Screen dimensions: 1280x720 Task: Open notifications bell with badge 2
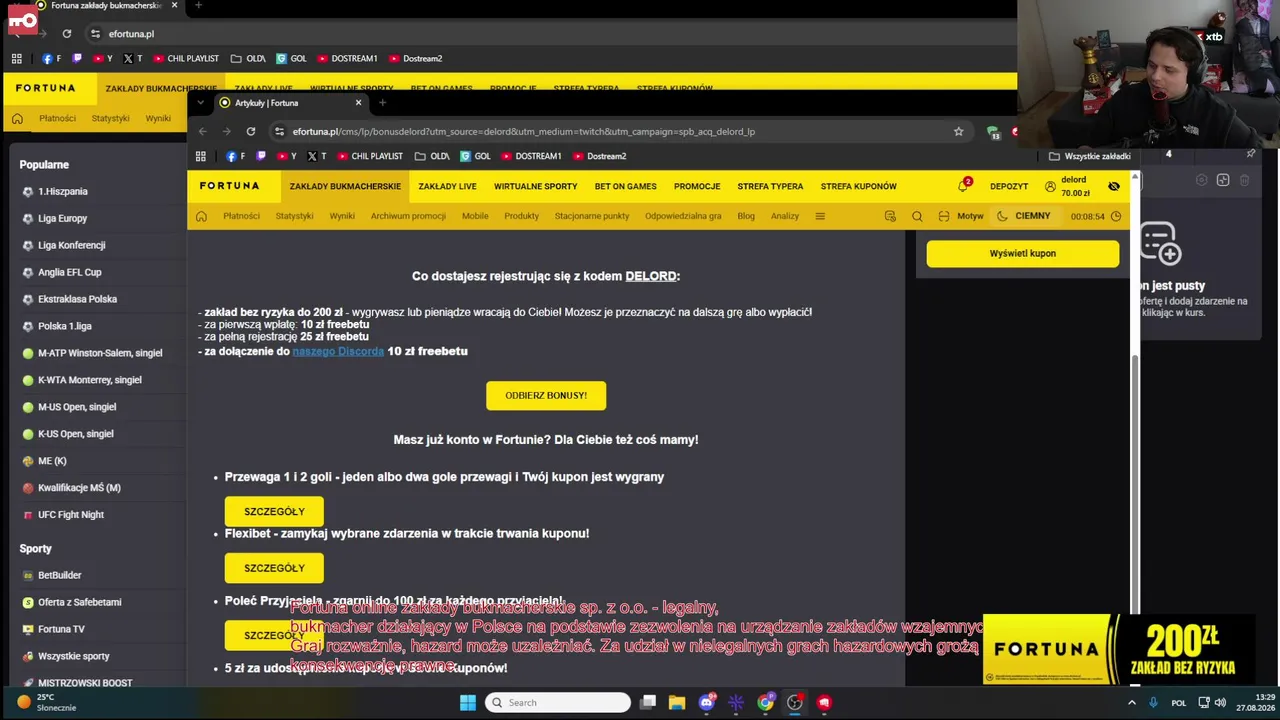tap(964, 186)
